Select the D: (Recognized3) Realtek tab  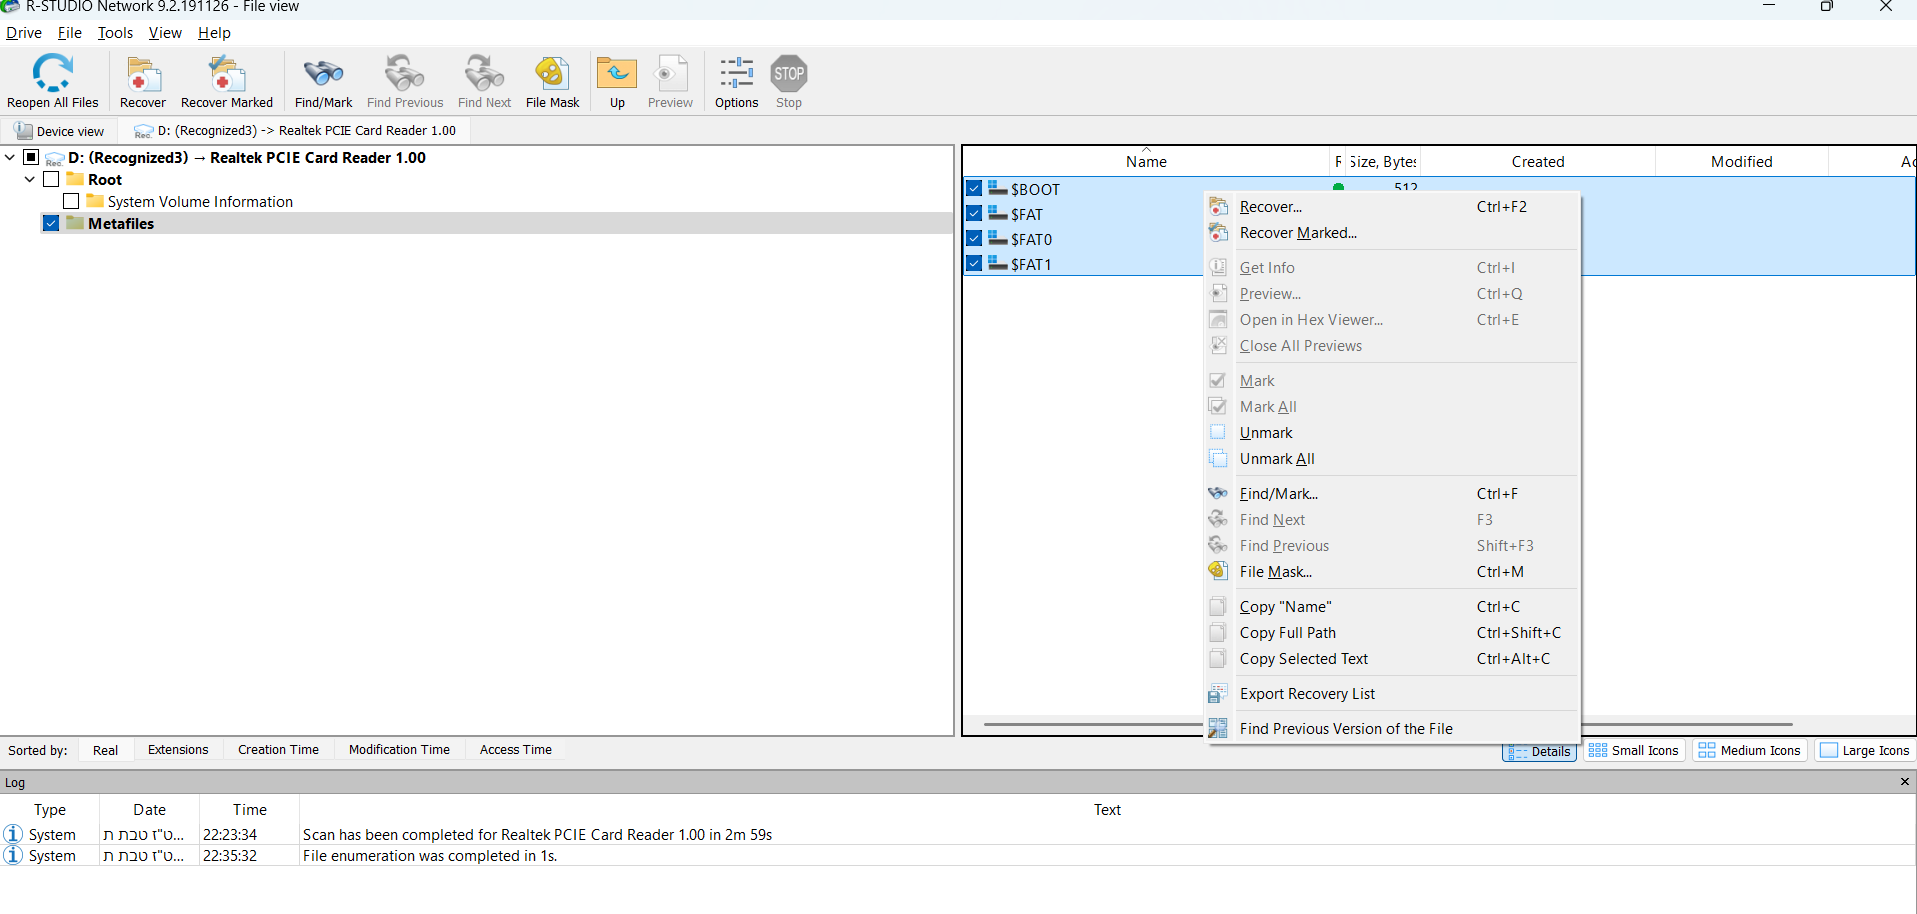point(296,131)
